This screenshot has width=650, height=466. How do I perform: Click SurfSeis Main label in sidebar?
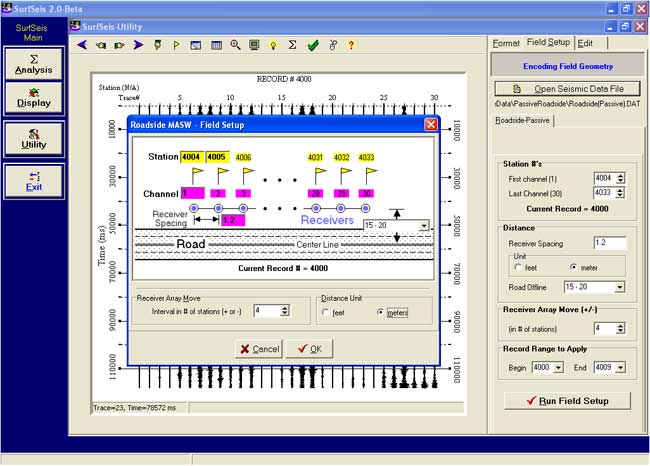click(32, 33)
